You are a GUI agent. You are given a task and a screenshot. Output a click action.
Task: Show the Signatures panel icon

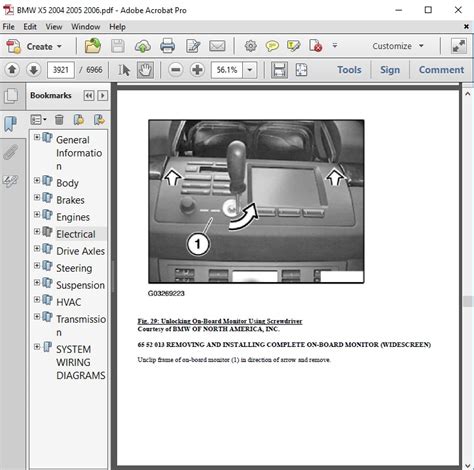pyautogui.click(x=10, y=181)
